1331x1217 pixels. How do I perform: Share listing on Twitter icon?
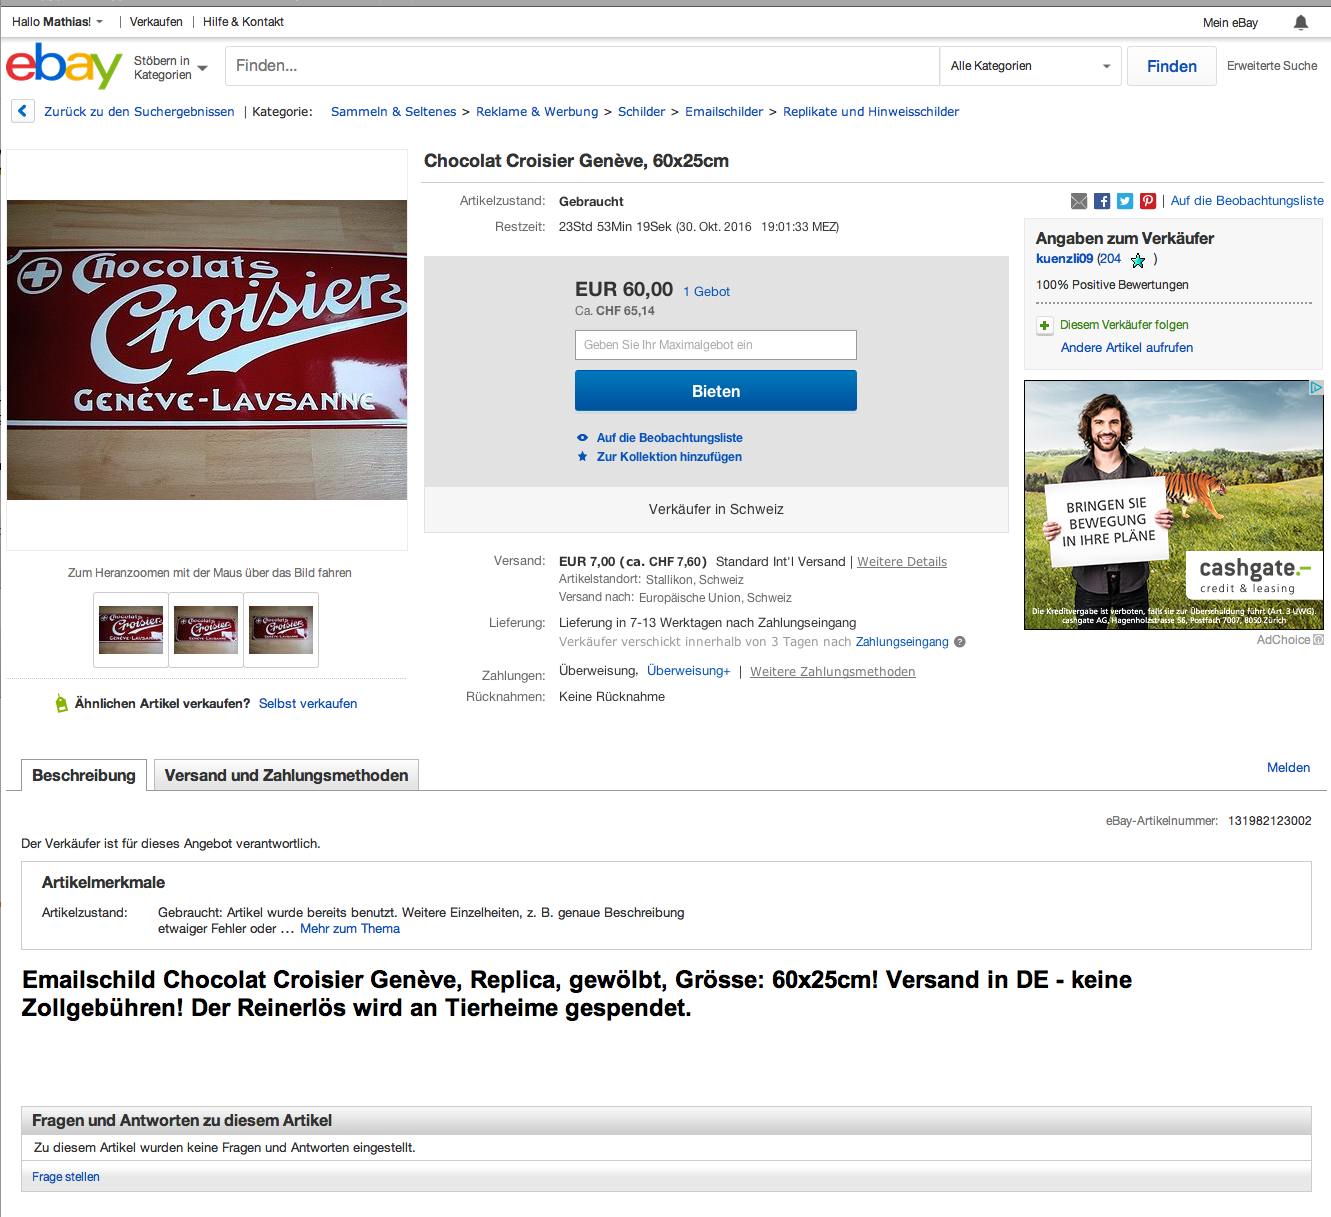click(x=1125, y=201)
